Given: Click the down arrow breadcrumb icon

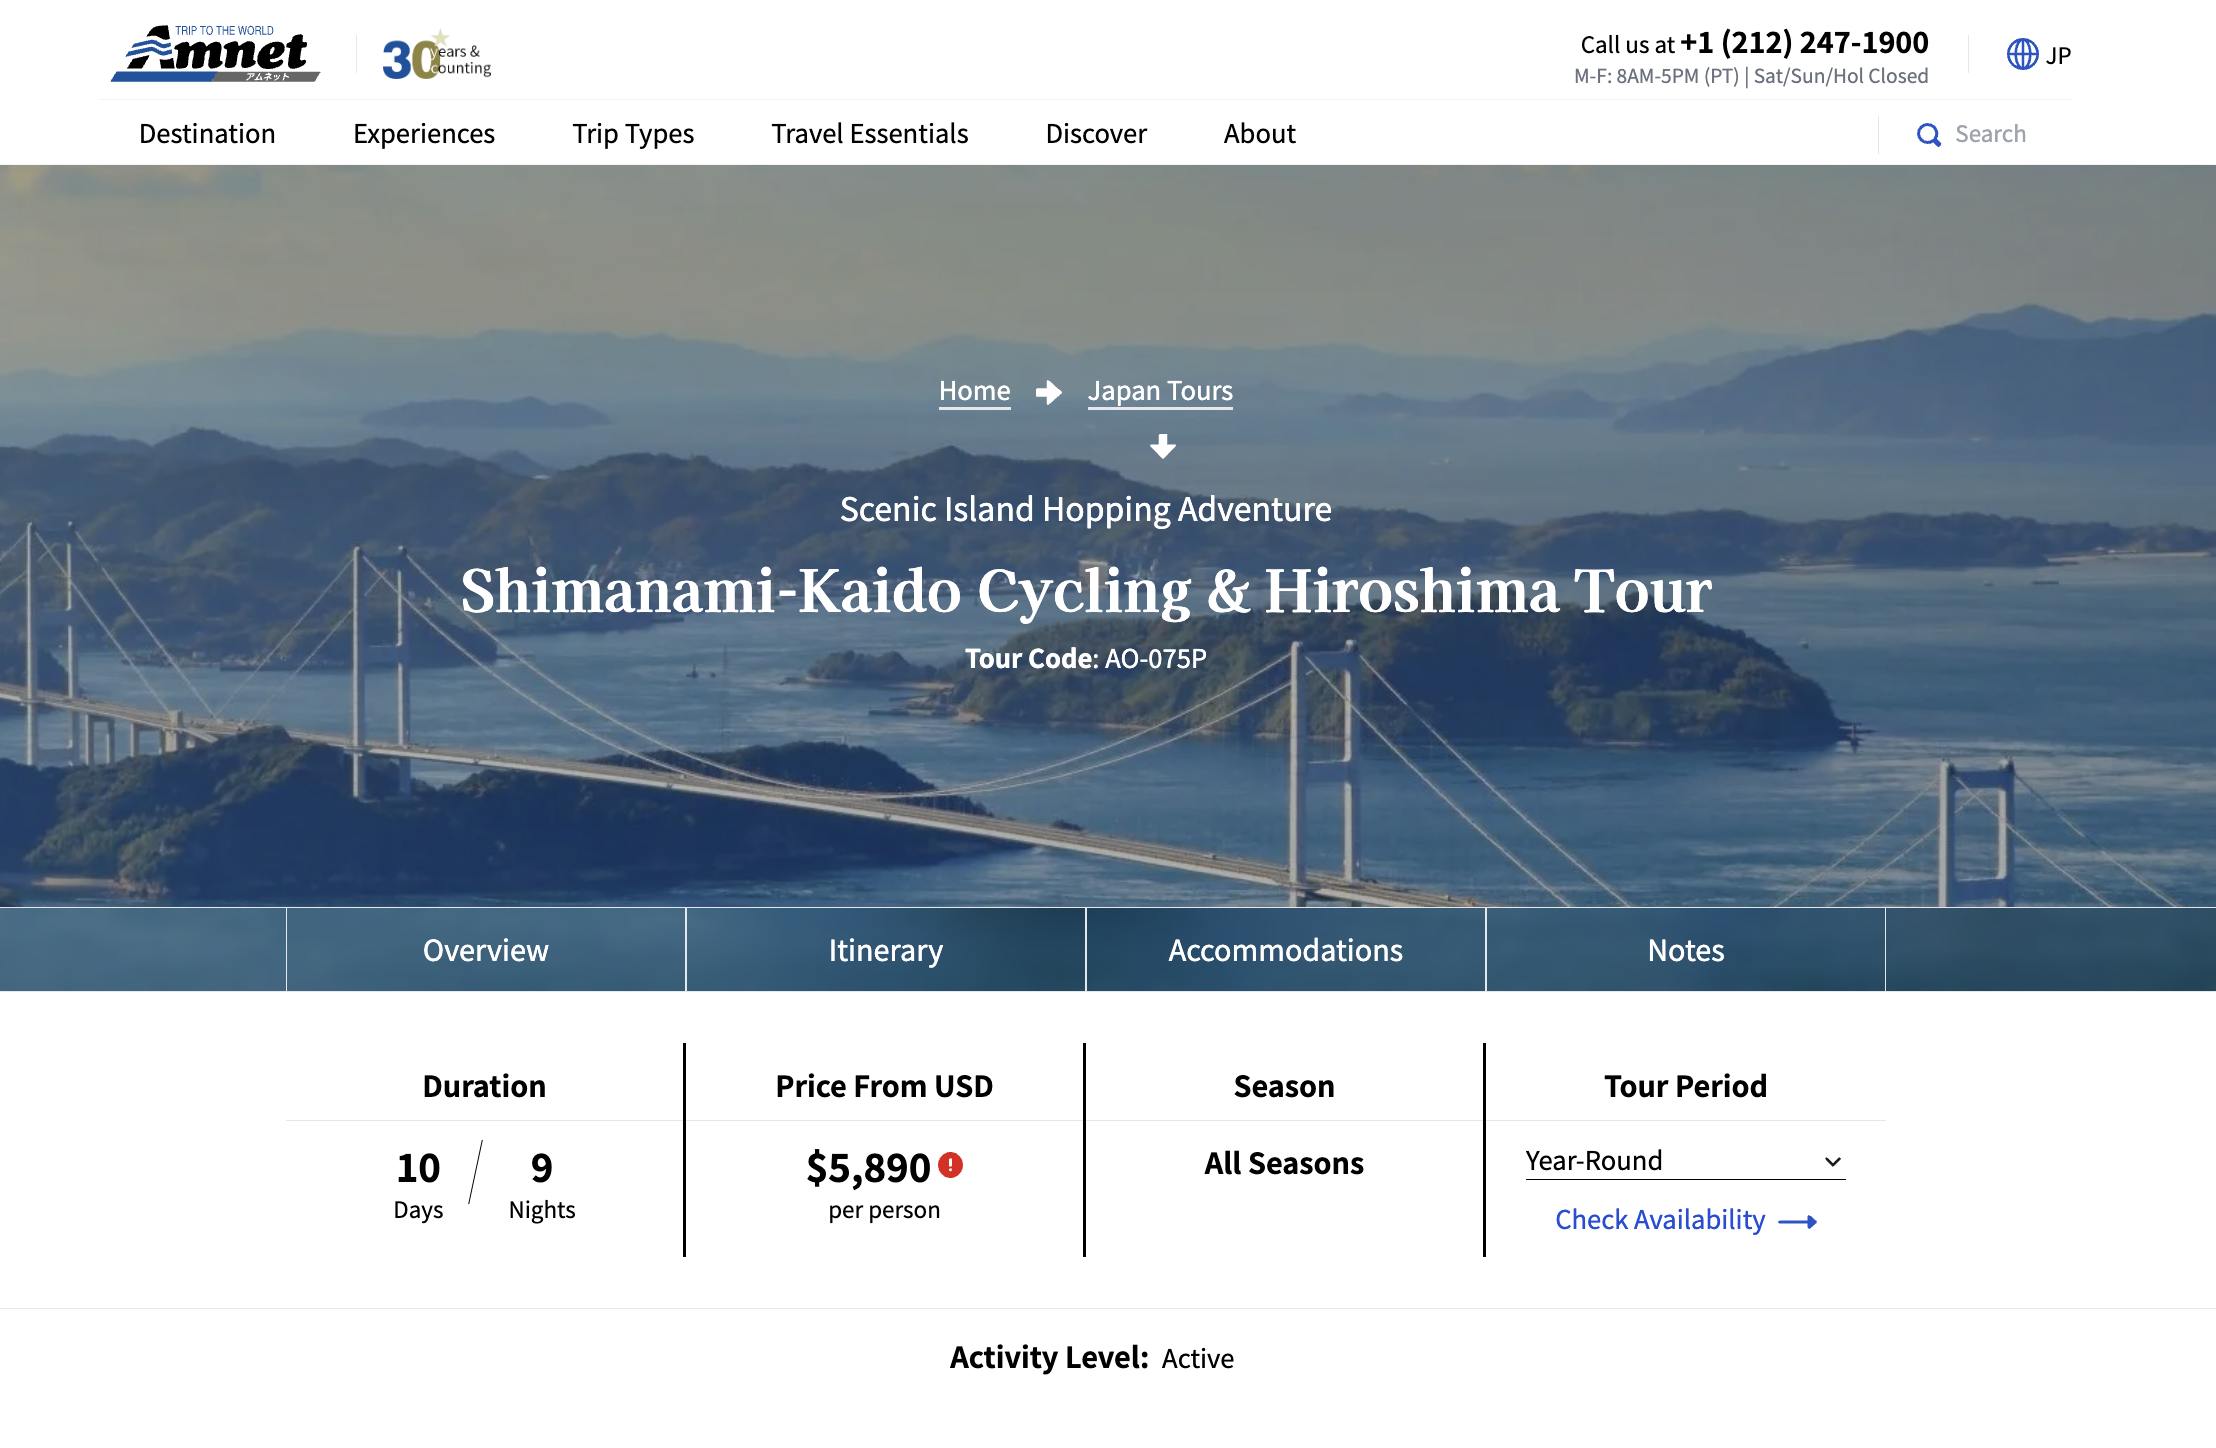Looking at the screenshot, I should (1162, 446).
